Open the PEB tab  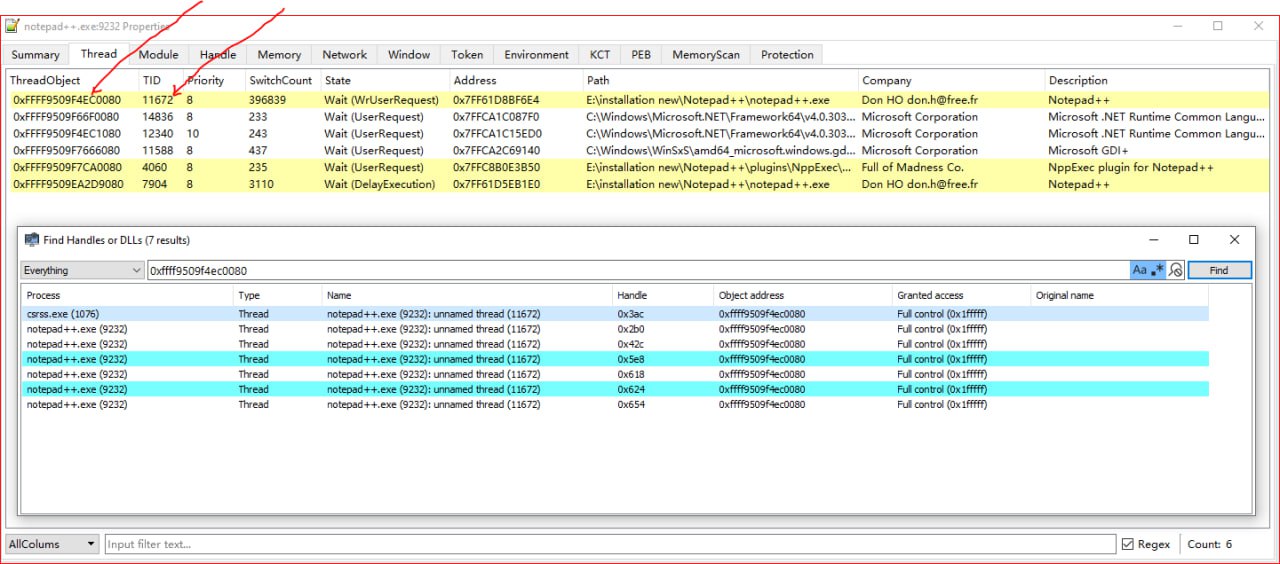[x=641, y=55]
